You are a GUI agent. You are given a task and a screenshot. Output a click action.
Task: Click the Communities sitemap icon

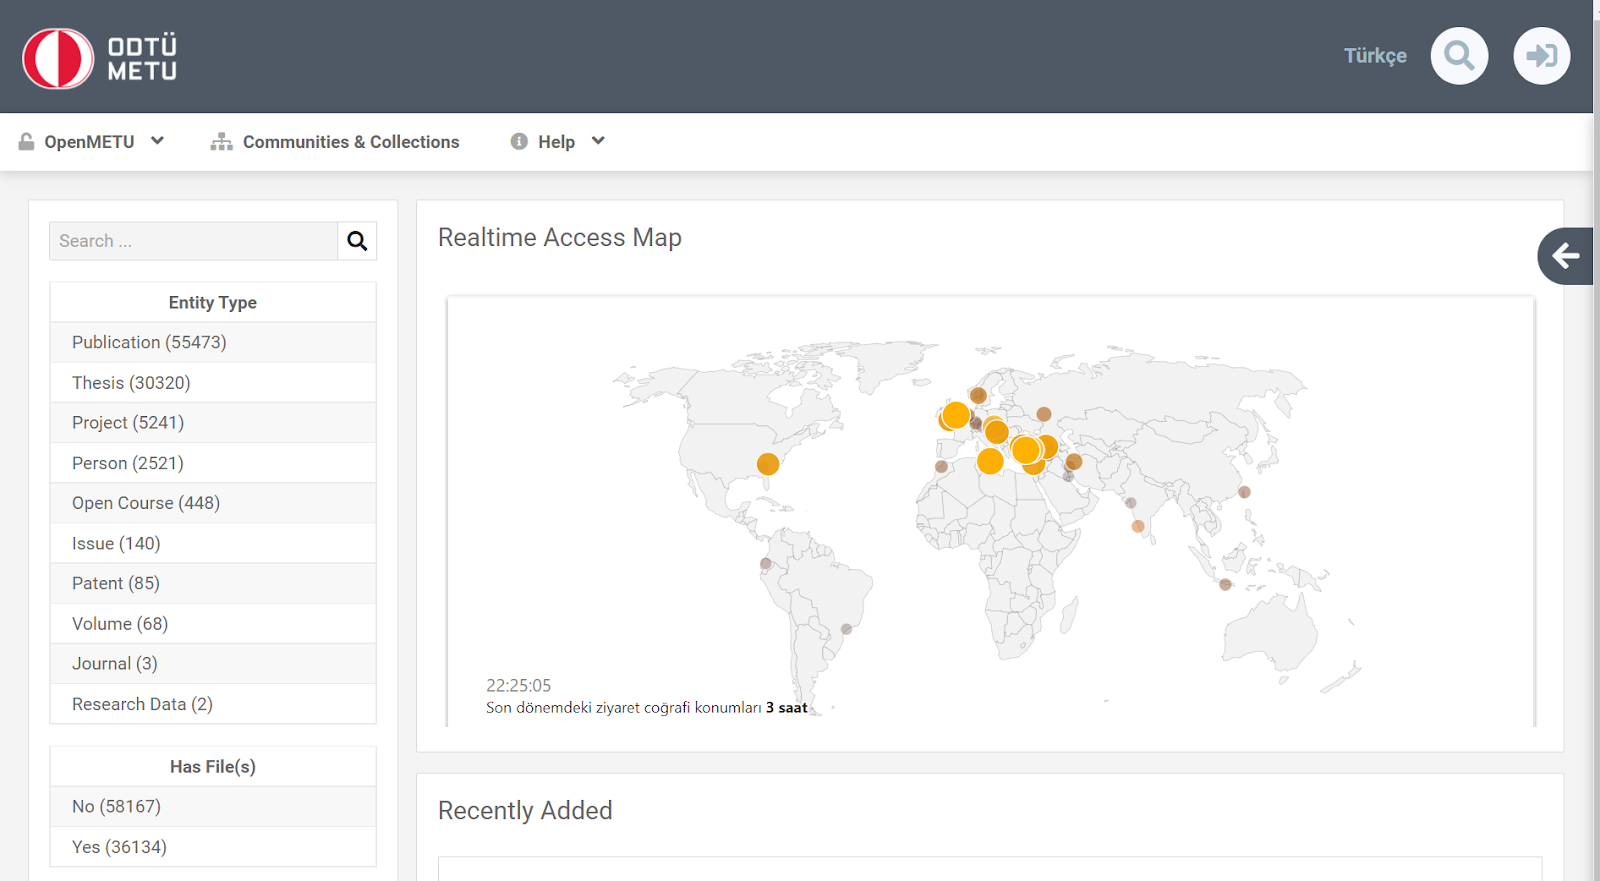coord(221,142)
